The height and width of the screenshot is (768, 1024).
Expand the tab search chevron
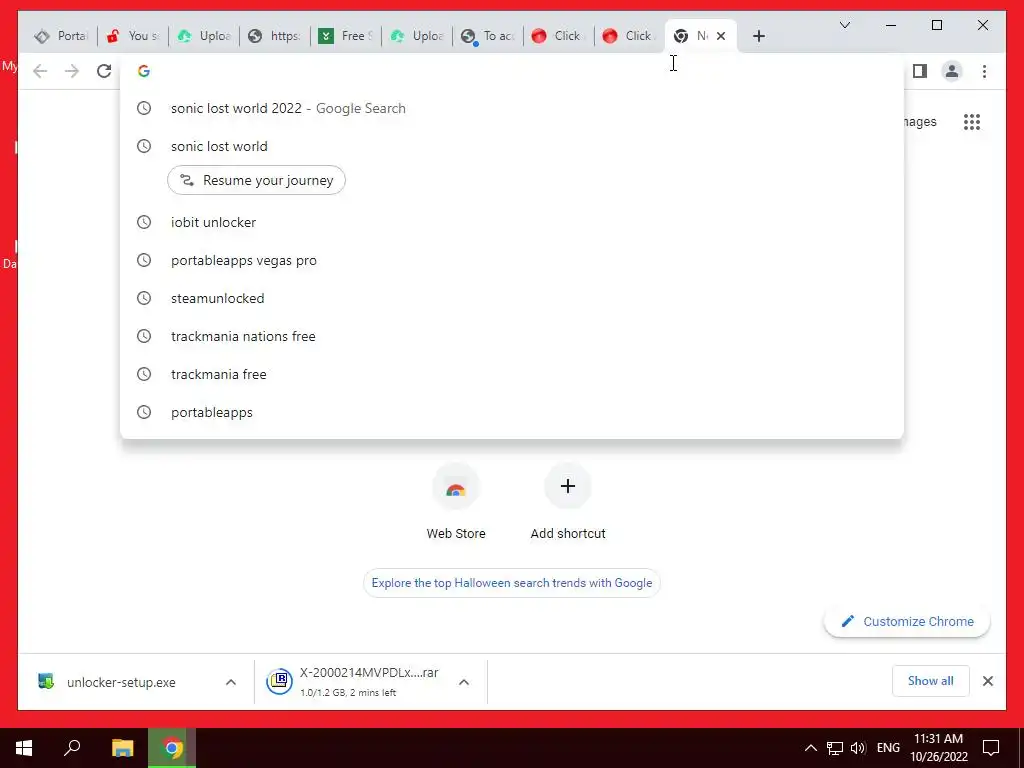844,25
